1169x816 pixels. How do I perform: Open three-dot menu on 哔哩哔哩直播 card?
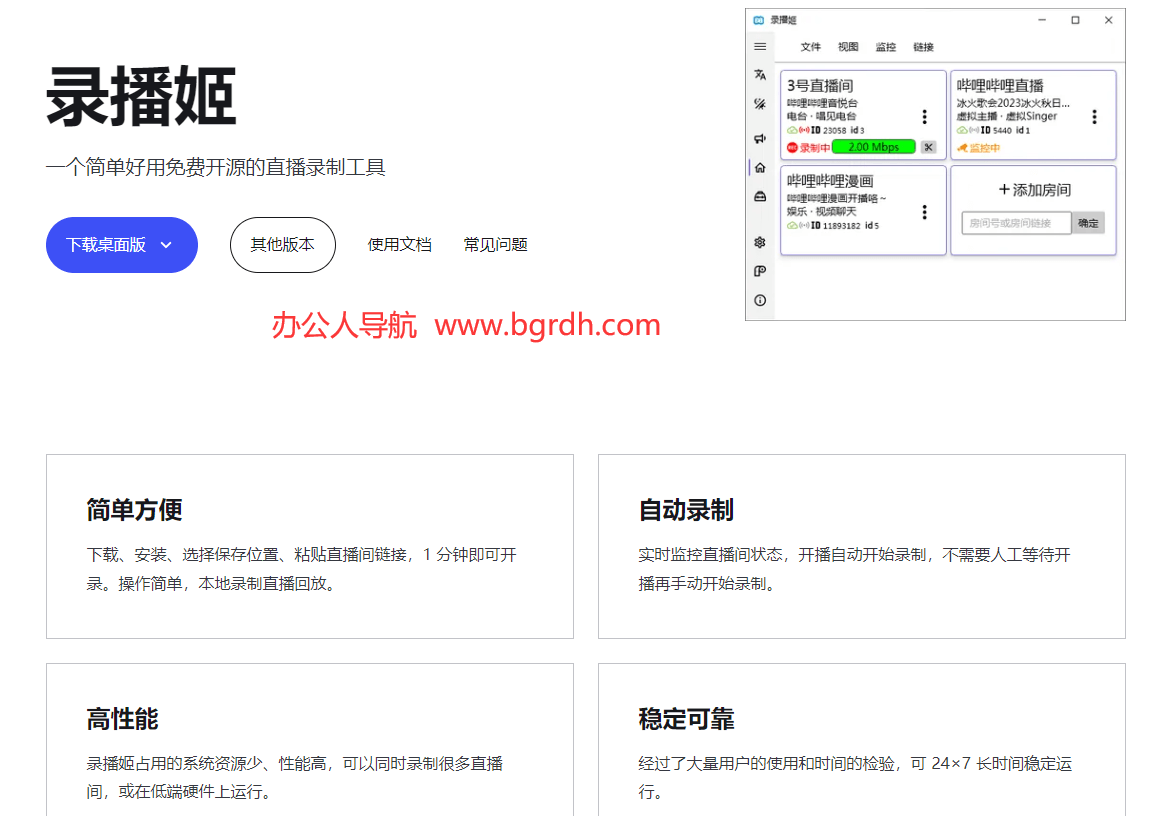pos(1094,117)
